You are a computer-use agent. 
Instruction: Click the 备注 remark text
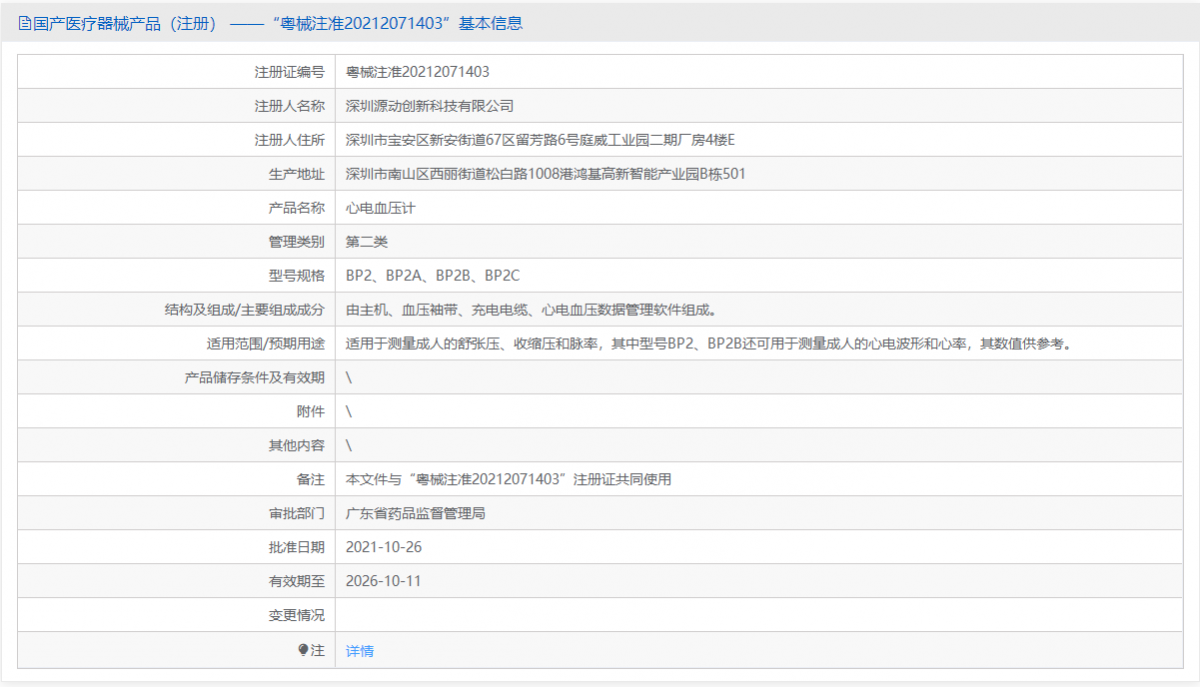[508, 480]
